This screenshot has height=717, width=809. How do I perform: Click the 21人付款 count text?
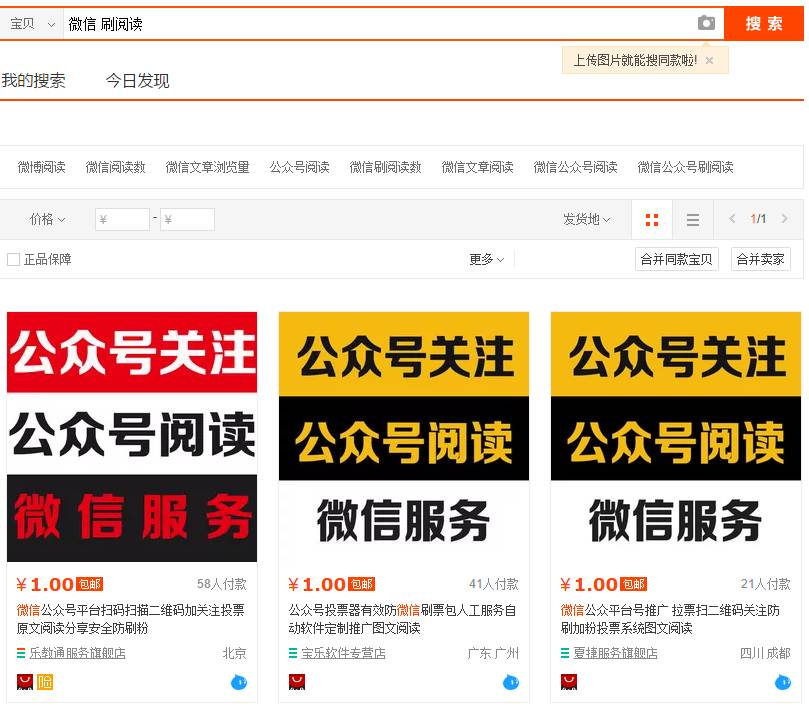[x=765, y=584]
